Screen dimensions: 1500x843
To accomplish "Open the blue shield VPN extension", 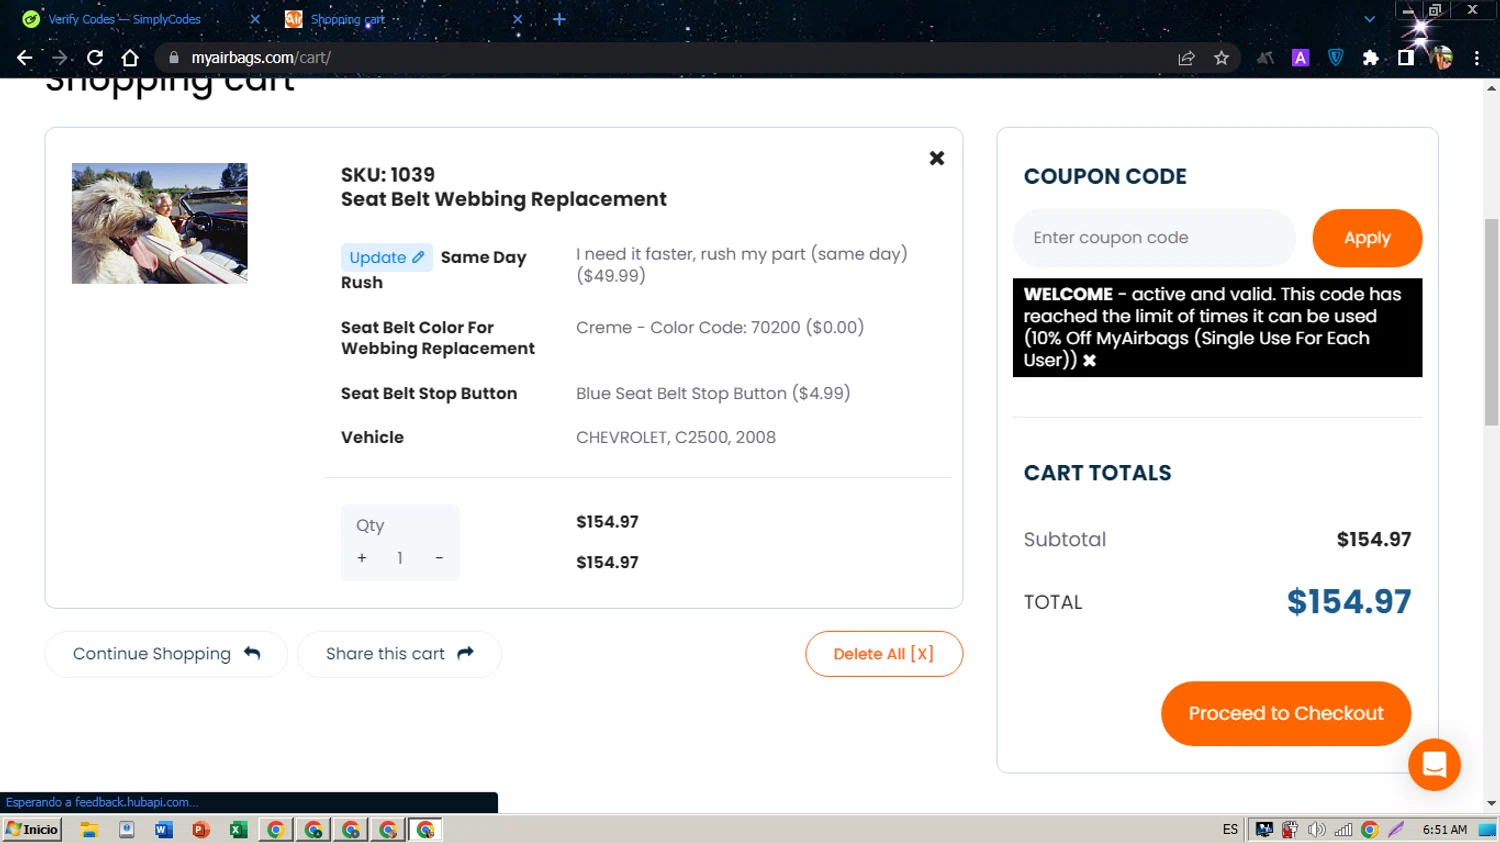I will [x=1335, y=58].
